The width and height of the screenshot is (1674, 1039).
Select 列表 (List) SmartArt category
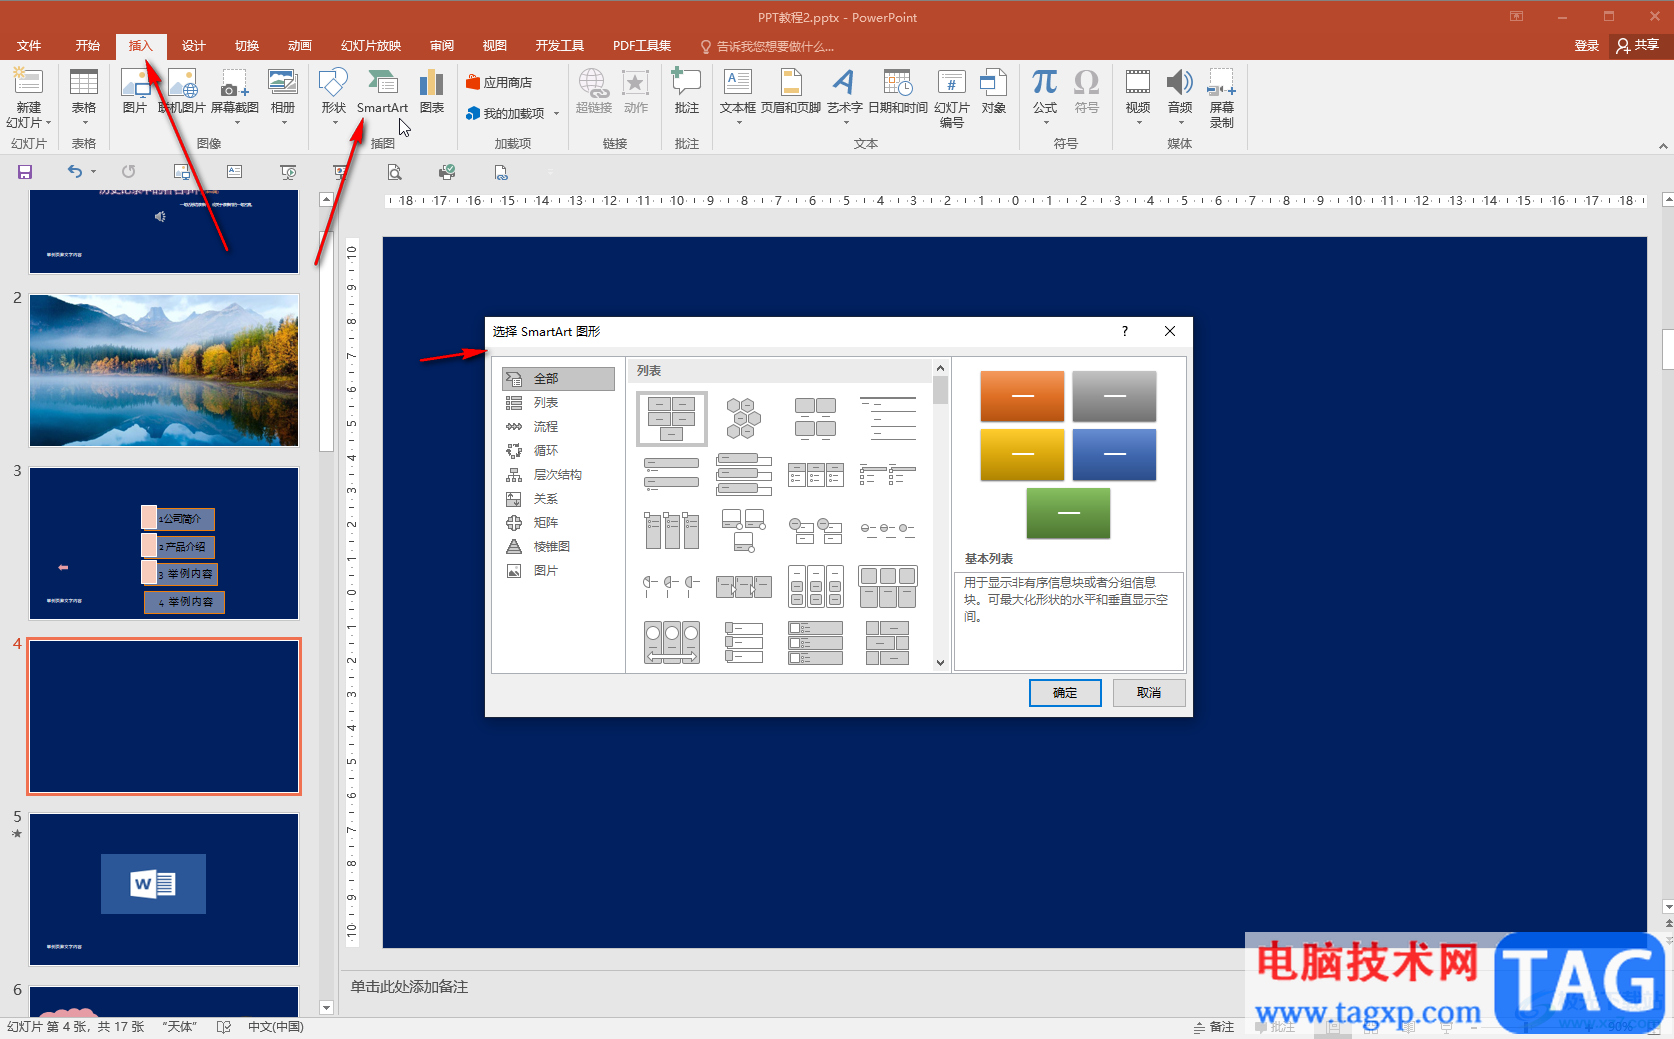pyautogui.click(x=558, y=403)
